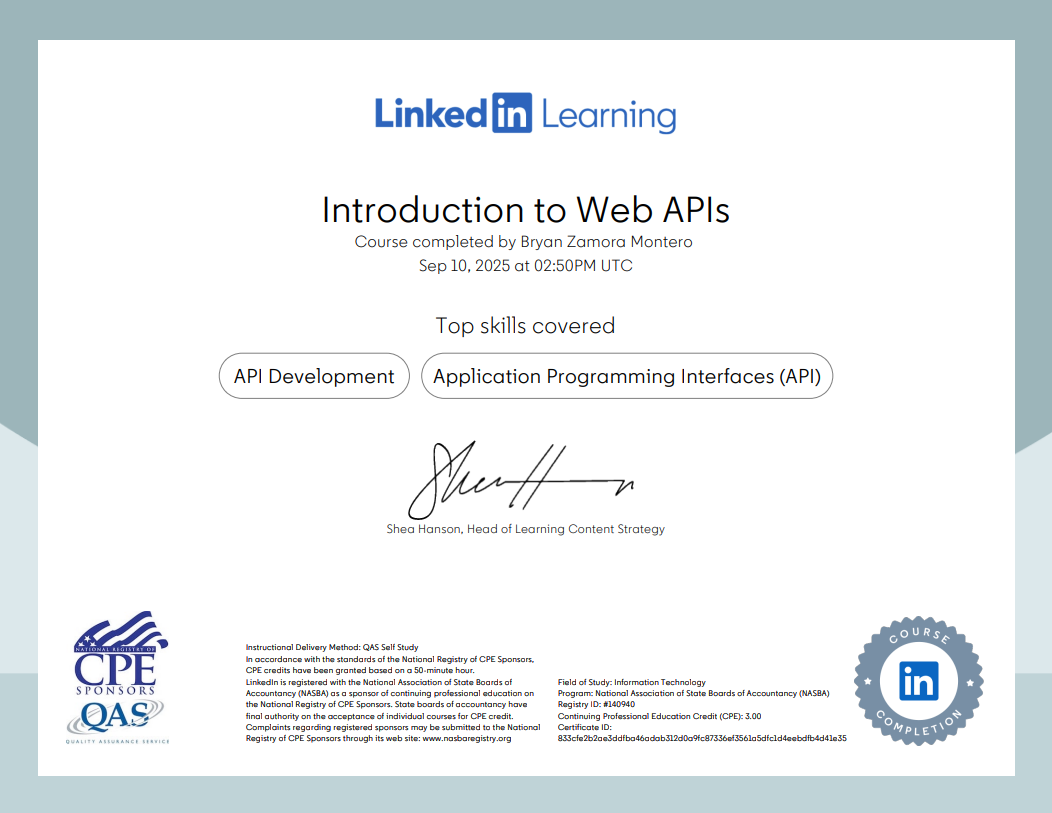This screenshot has height=813, width=1052.
Task: Click the Continuing Professional Education Credit line
Action: pyautogui.click(x=659, y=716)
